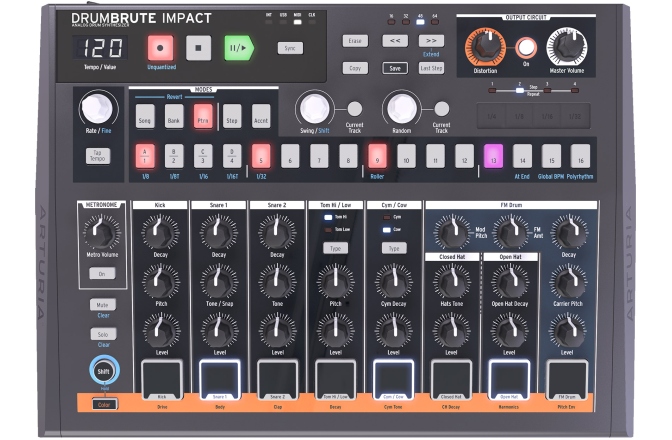This screenshot has width=672, height=440.
Task: Click the Hats Tone knob
Action: point(451,281)
